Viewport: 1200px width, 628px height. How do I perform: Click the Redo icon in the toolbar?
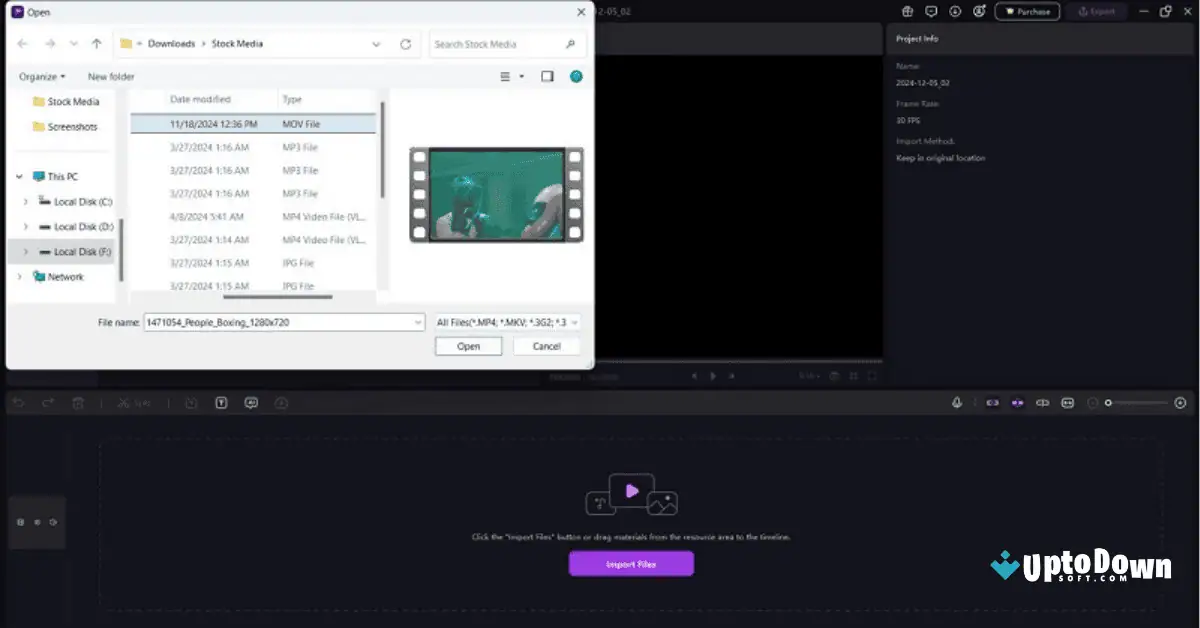(x=48, y=401)
